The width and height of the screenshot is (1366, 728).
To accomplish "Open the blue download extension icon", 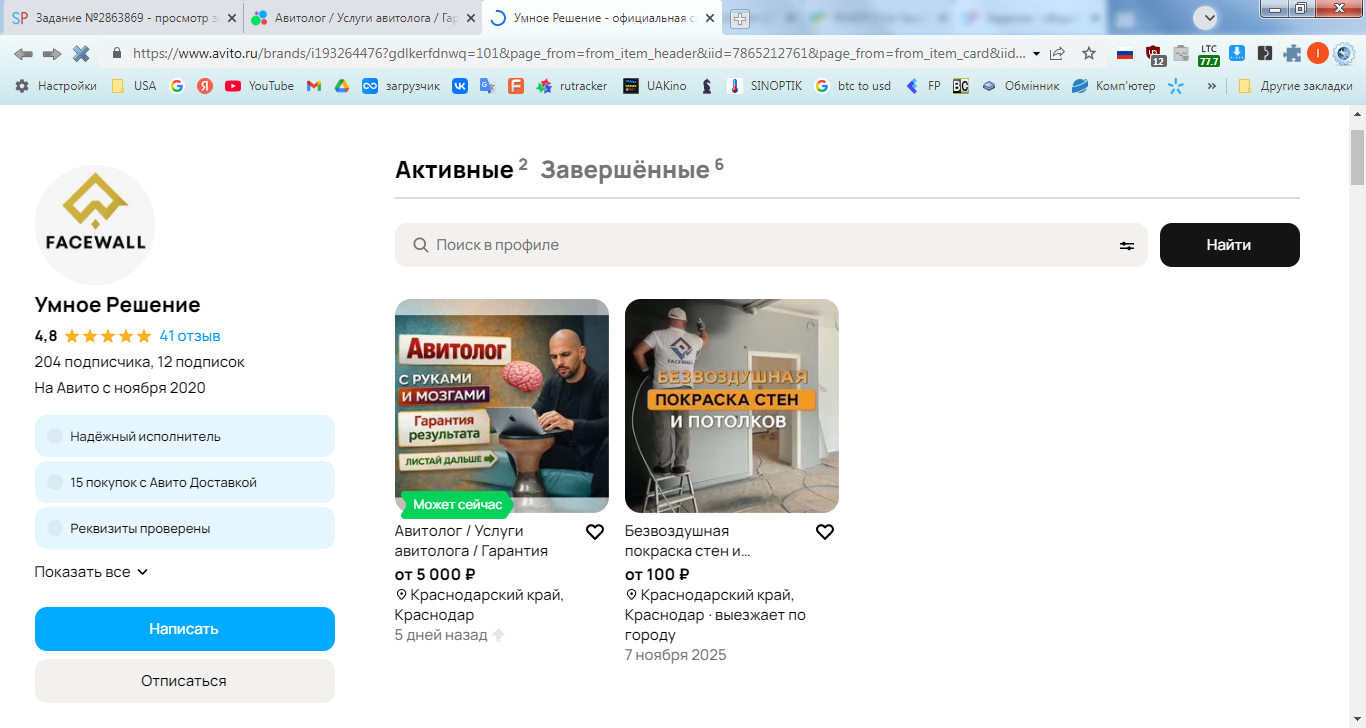I will click(x=1237, y=53).
